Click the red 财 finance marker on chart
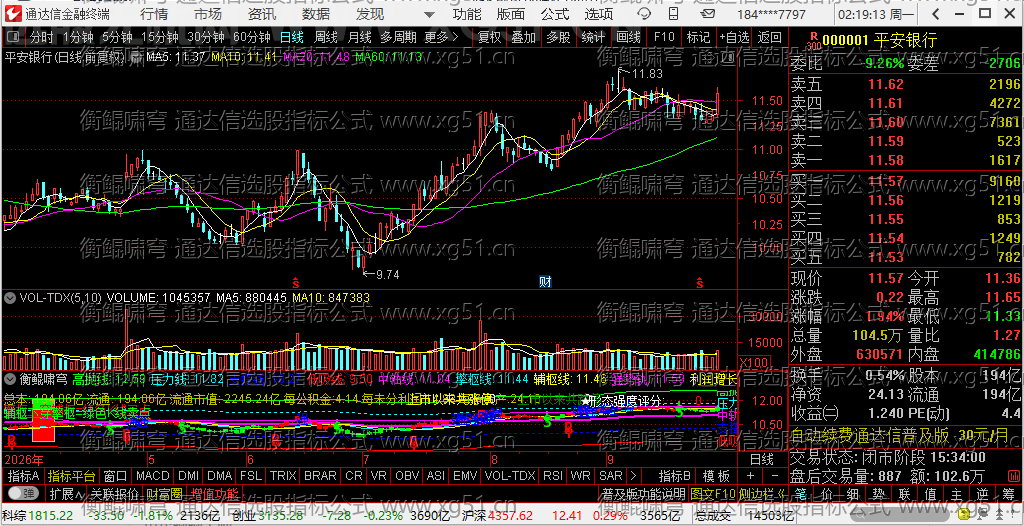This screenshot has width=1024, height=526. [x=545, y=282]
